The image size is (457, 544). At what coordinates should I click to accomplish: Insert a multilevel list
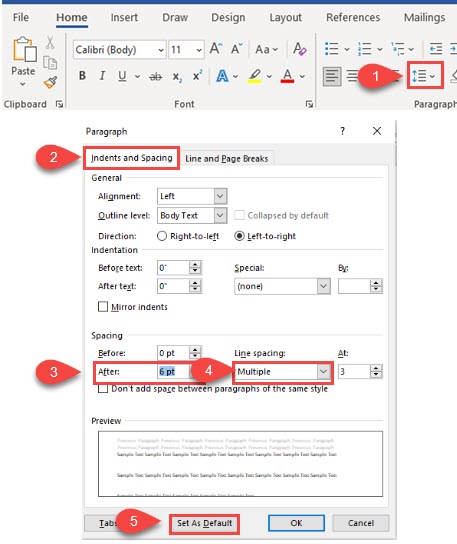398,49
